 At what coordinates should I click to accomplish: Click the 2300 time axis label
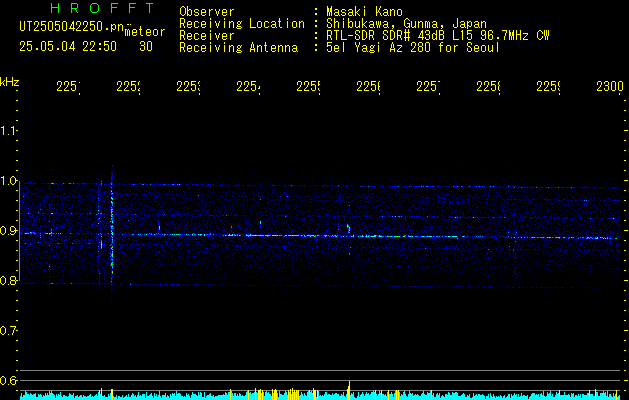610,87
